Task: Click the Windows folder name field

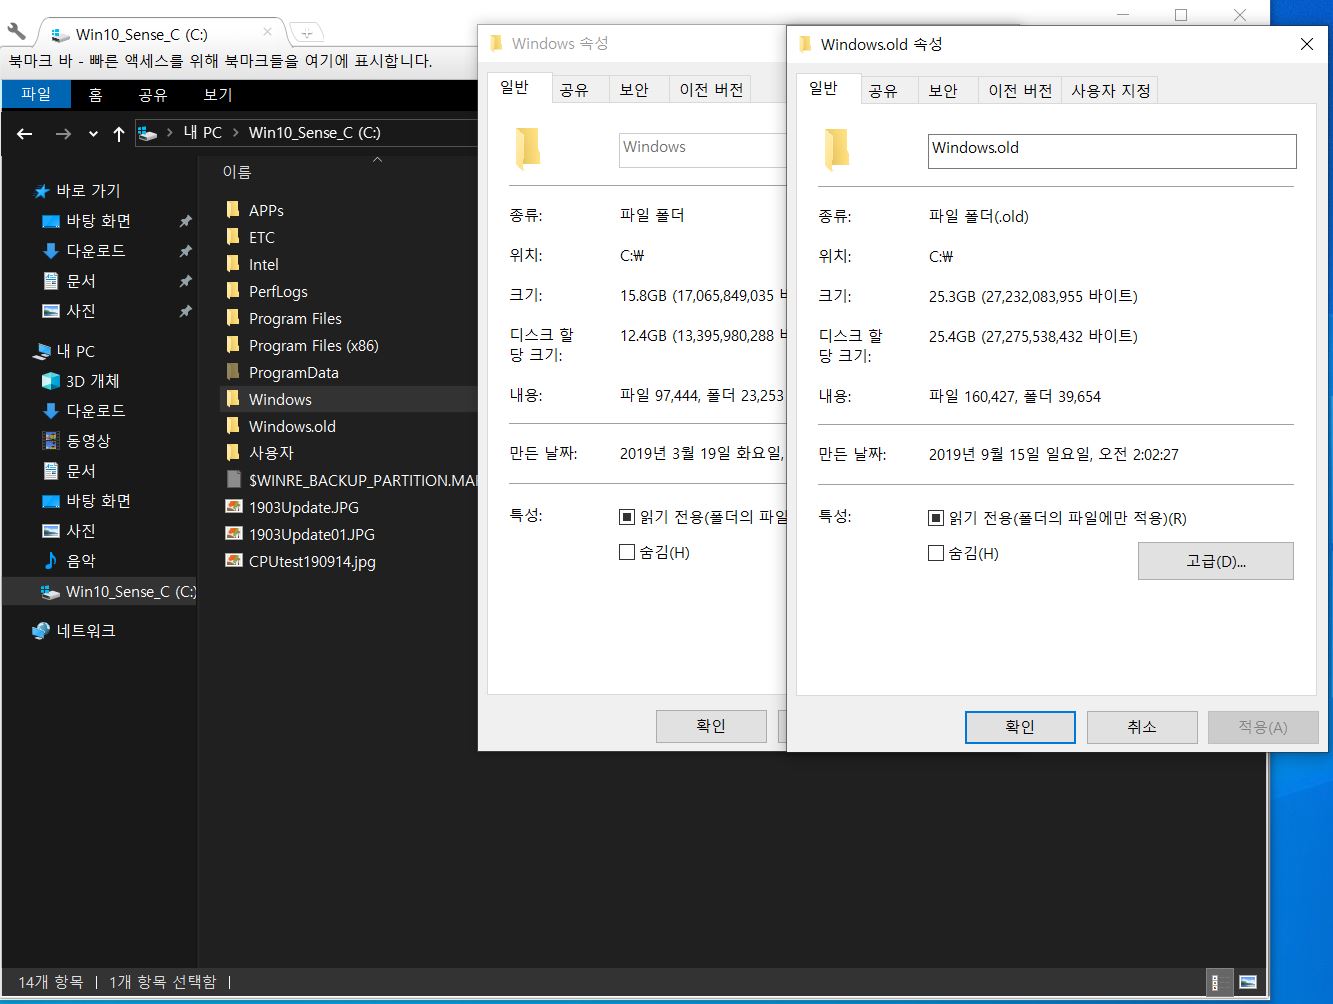Action: pos(703,150)
